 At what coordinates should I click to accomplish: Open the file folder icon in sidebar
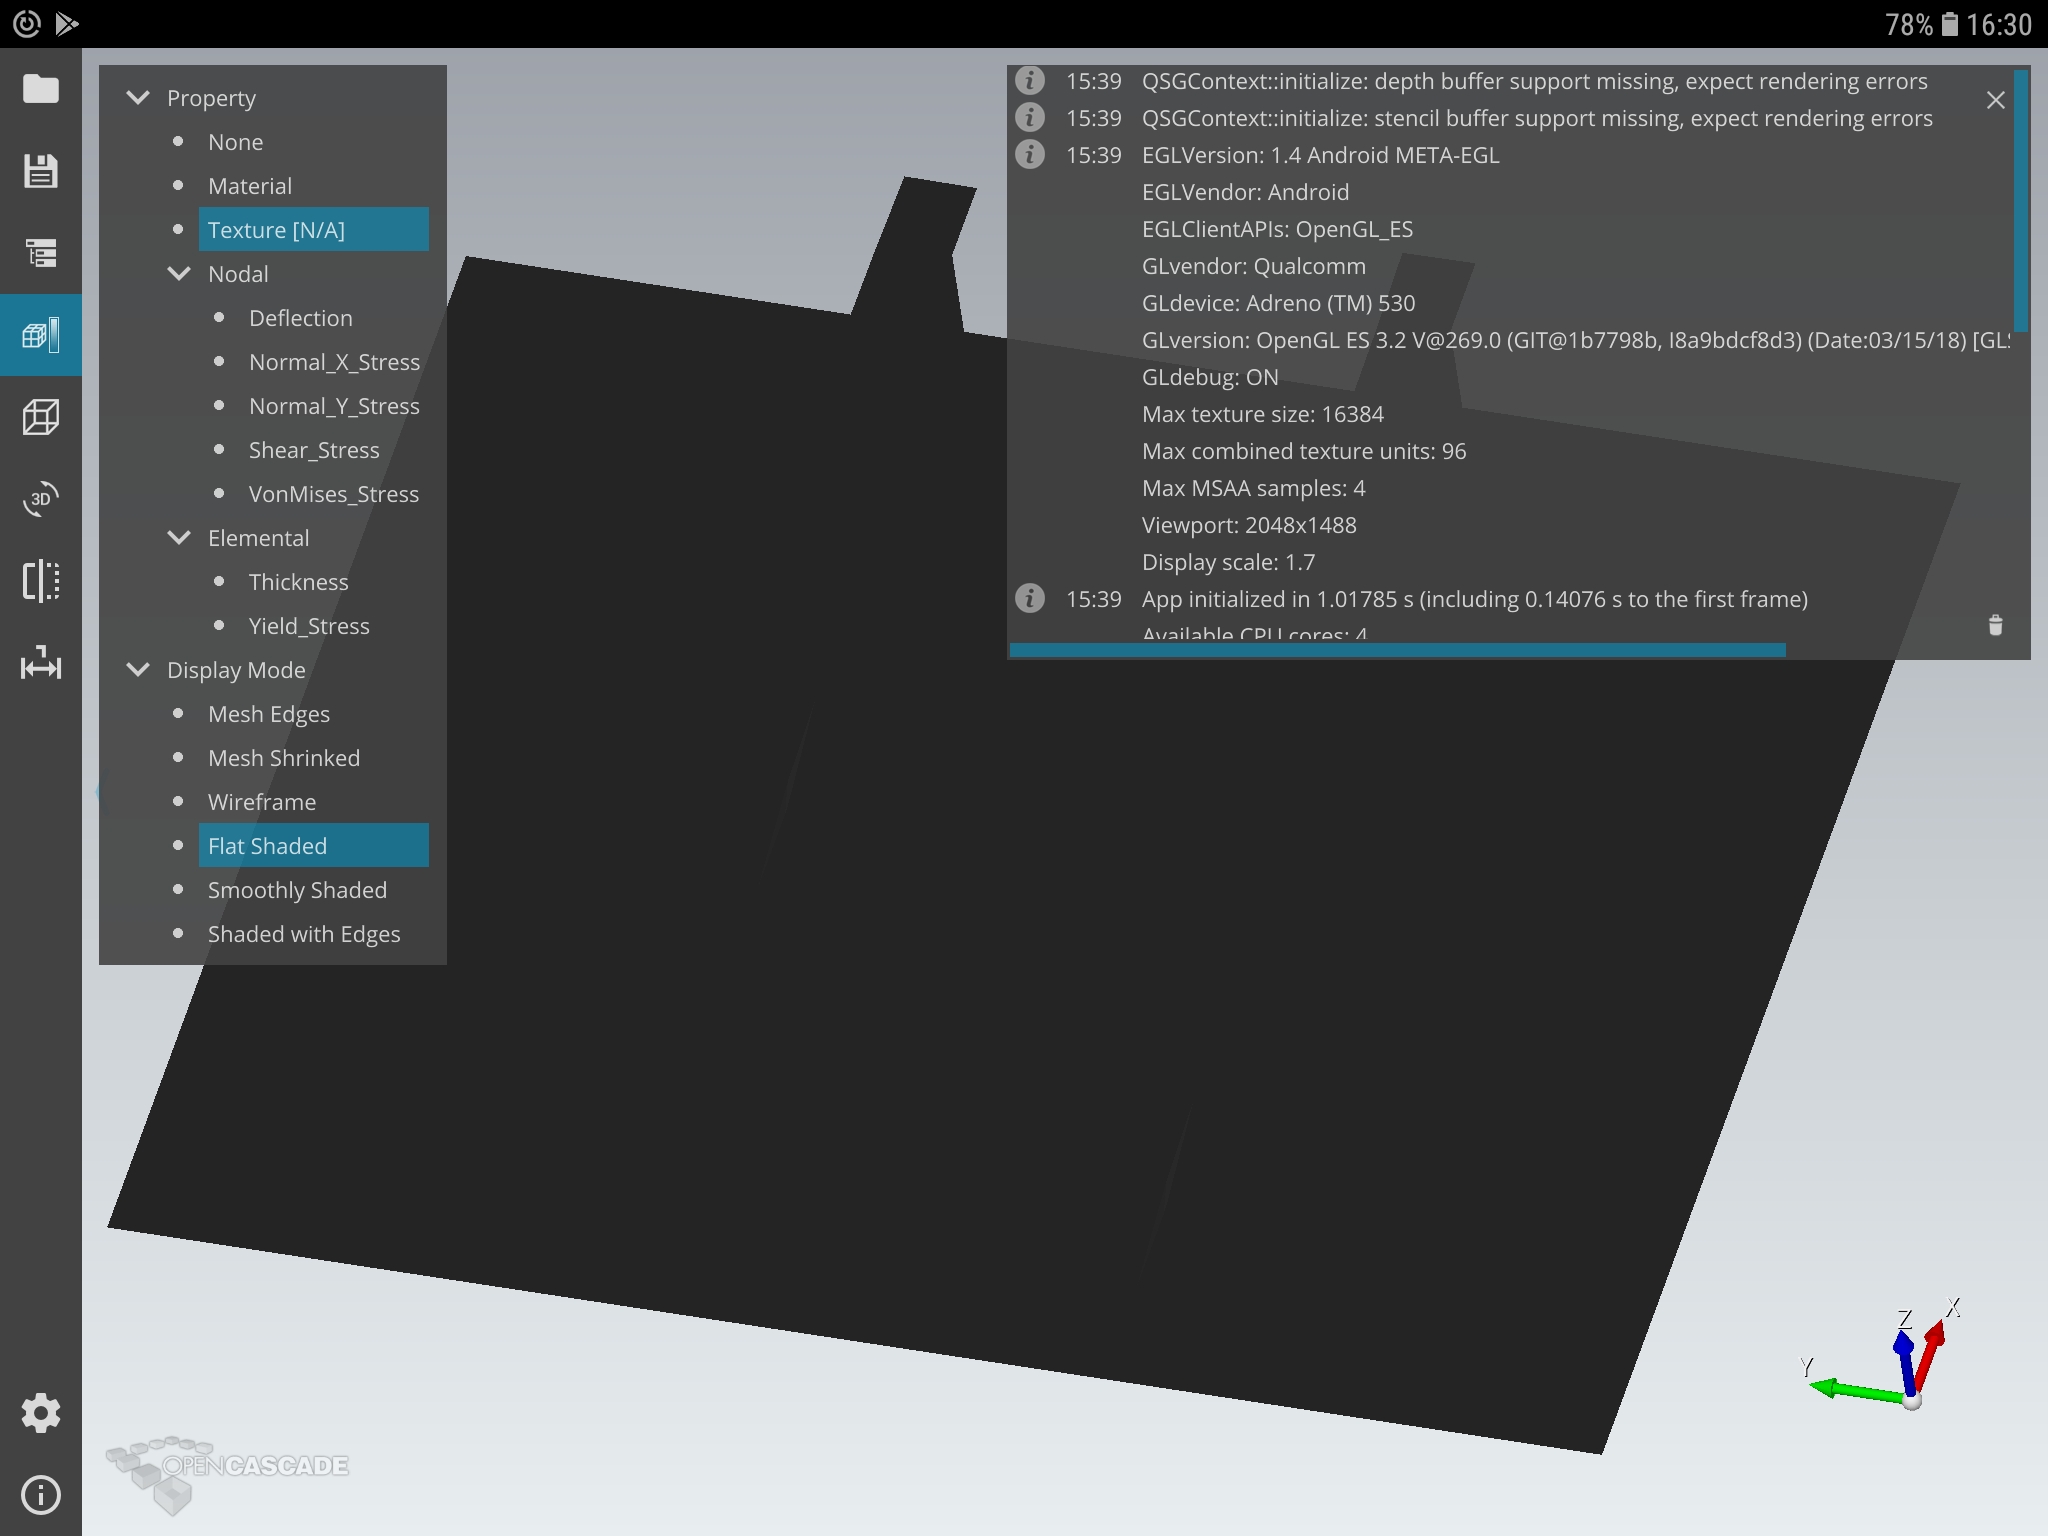[41, 89]
